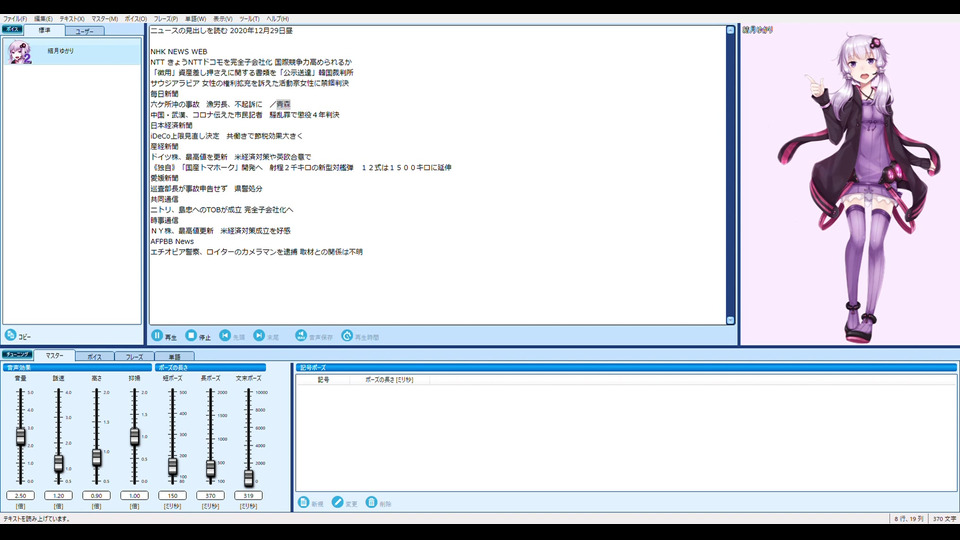Screen dimensions: 960x540
Task: Click the long pause value field 370
Action: pyautogui.click(x=211, y=495)
